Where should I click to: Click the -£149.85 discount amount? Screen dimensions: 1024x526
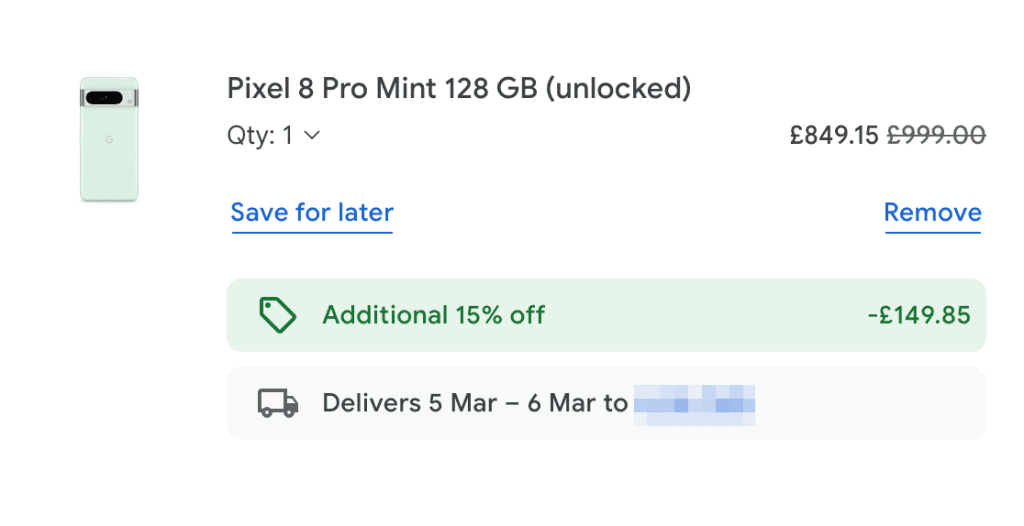[918, 315]
